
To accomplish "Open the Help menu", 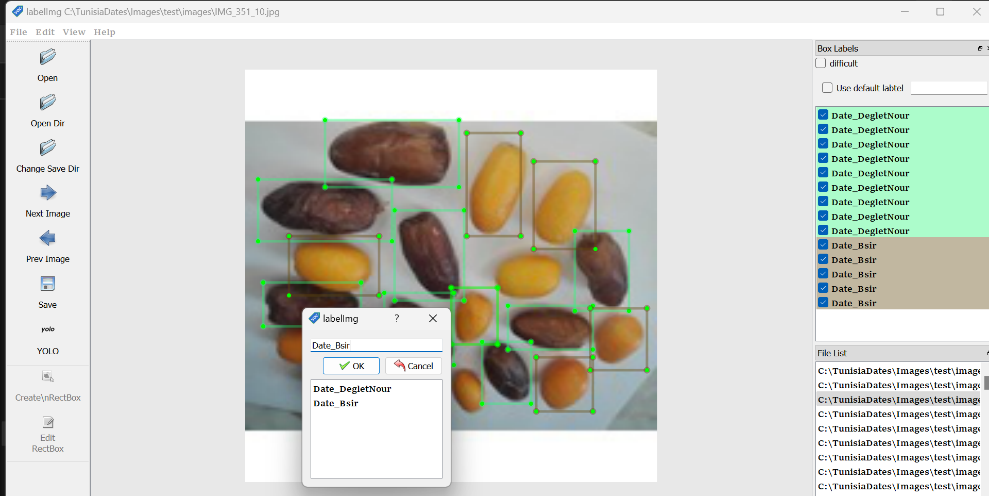I will [104, 32].
